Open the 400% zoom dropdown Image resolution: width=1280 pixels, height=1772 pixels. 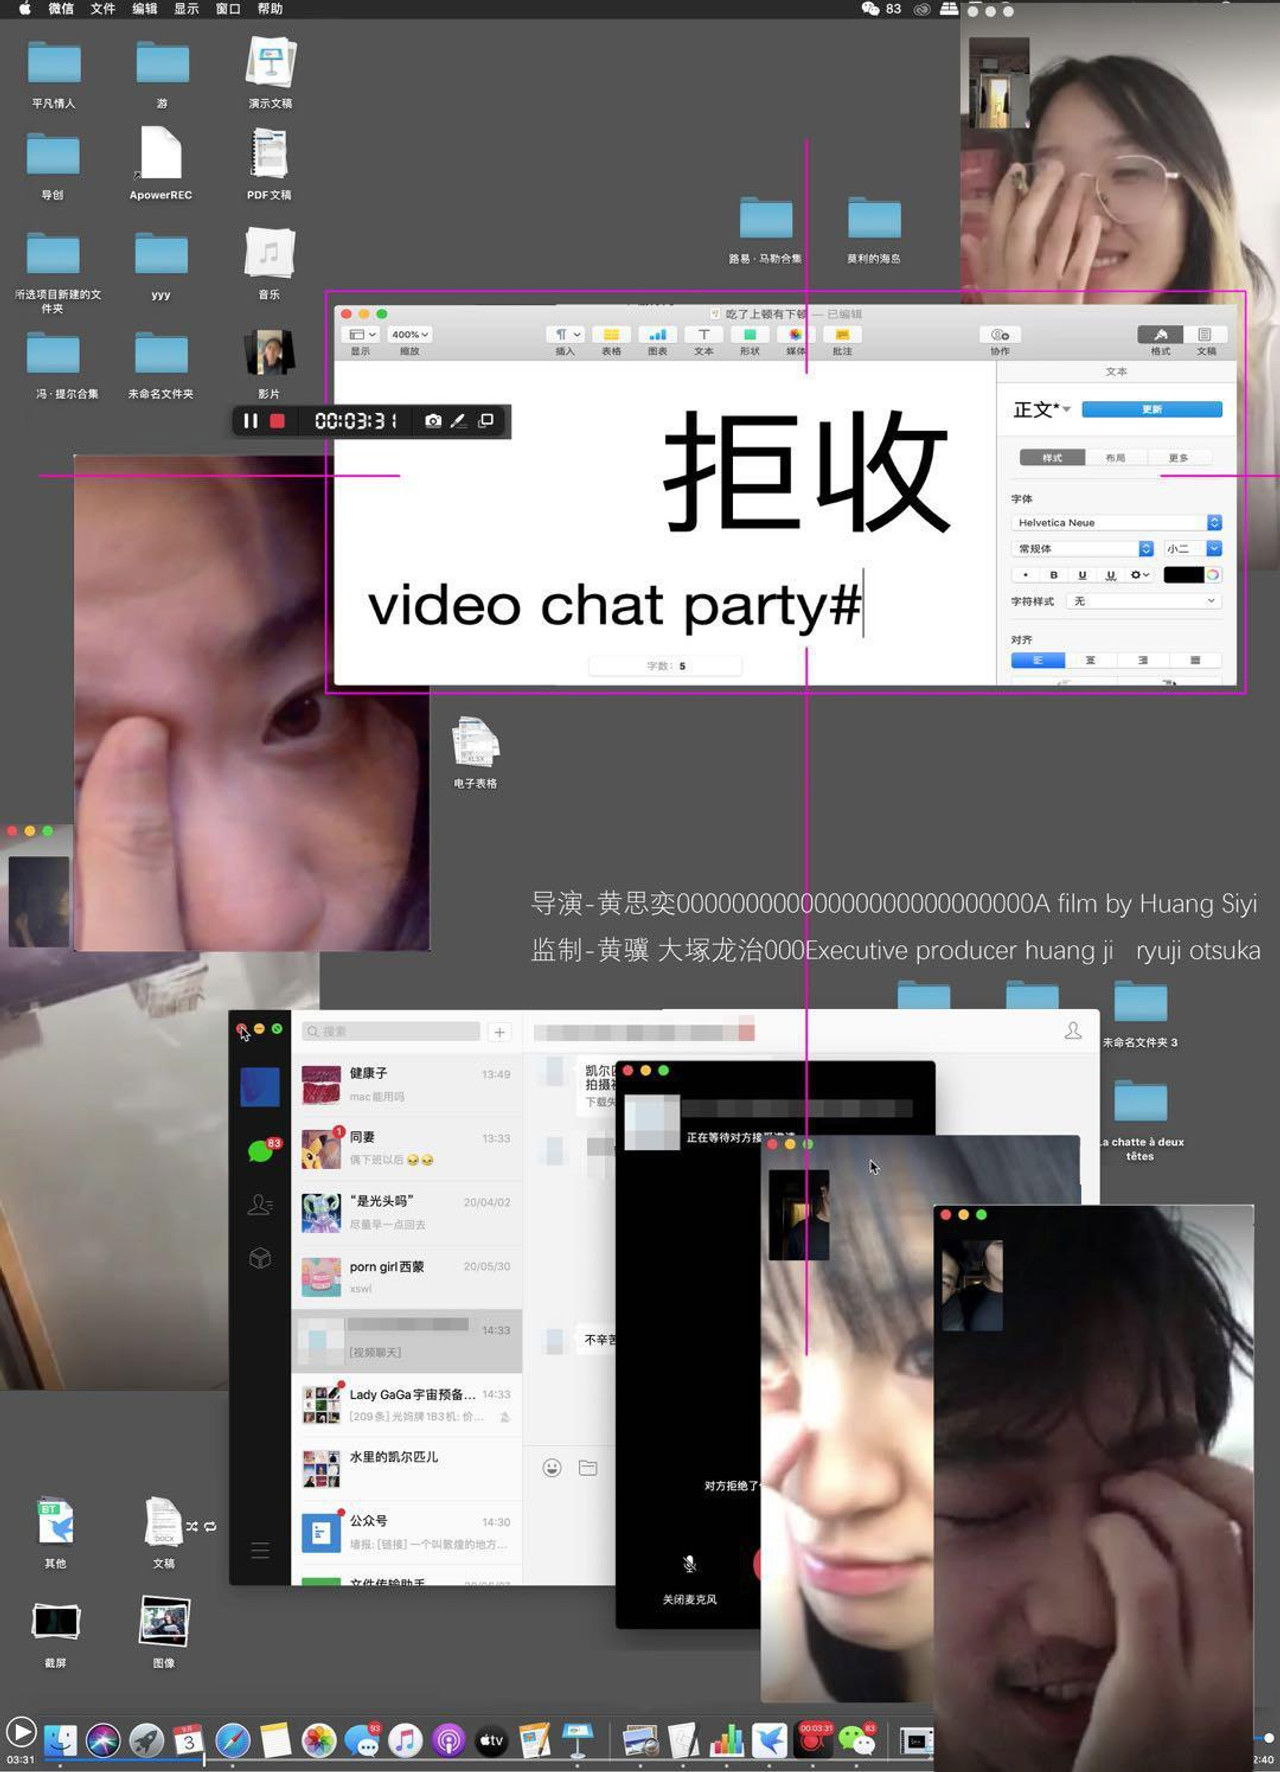(409, 335)
